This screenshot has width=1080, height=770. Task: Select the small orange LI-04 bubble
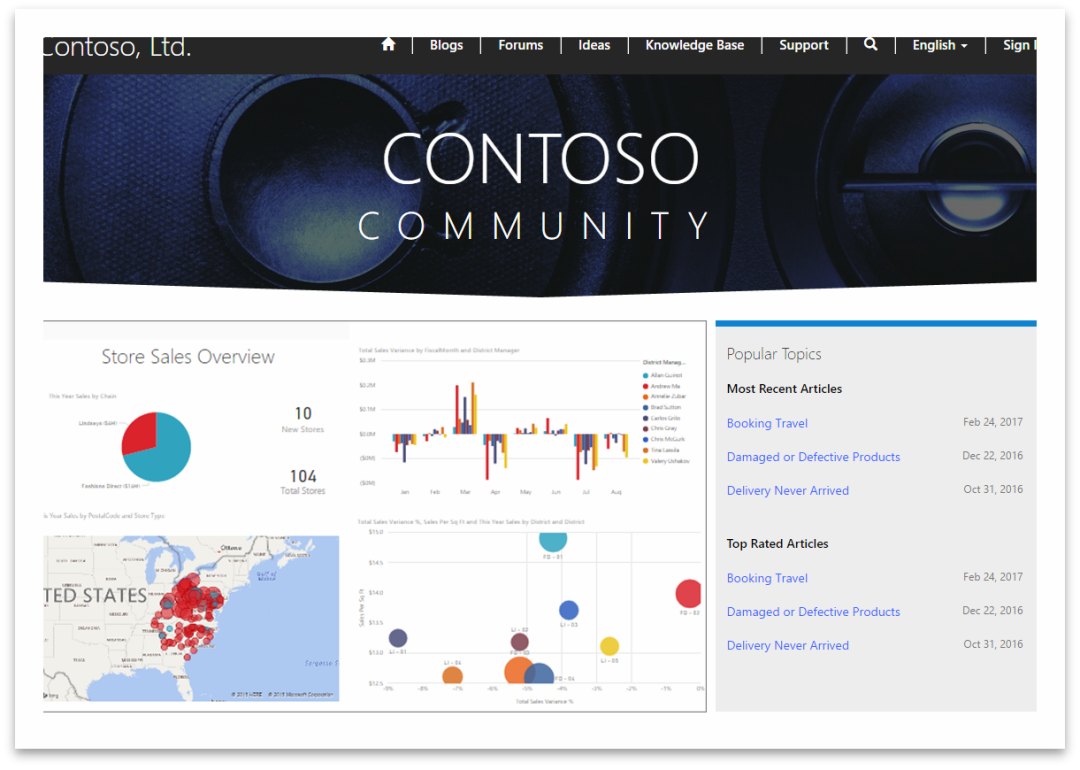point(452,676)
